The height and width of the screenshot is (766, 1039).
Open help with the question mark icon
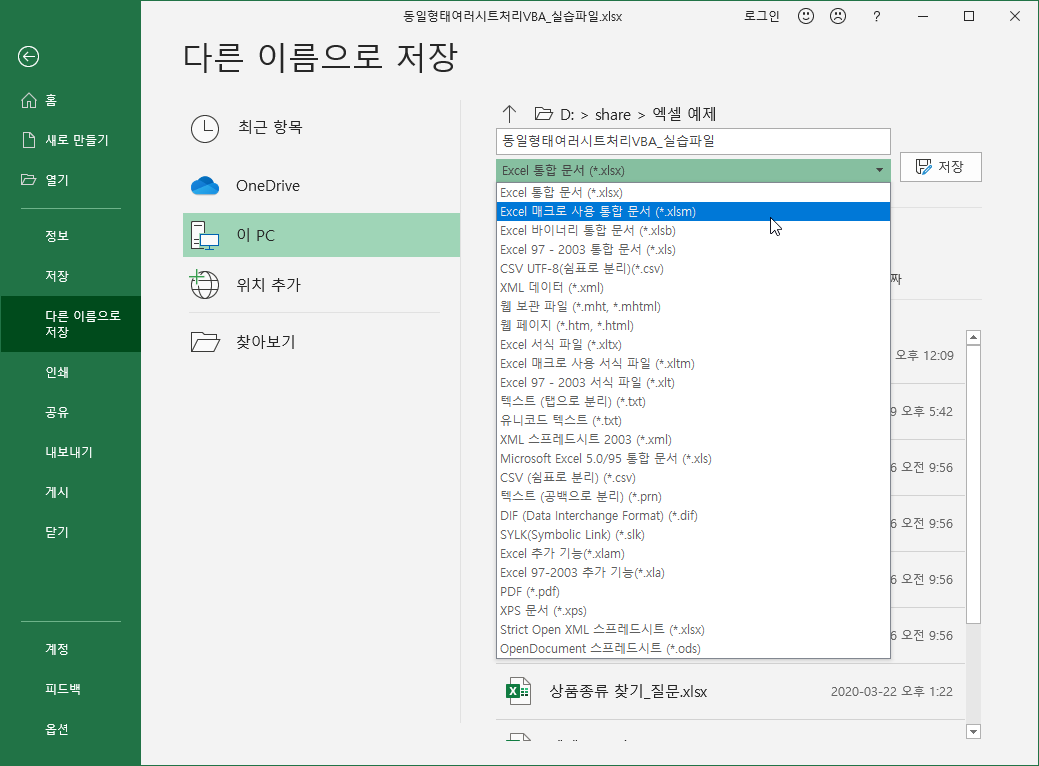pos(877,17)
